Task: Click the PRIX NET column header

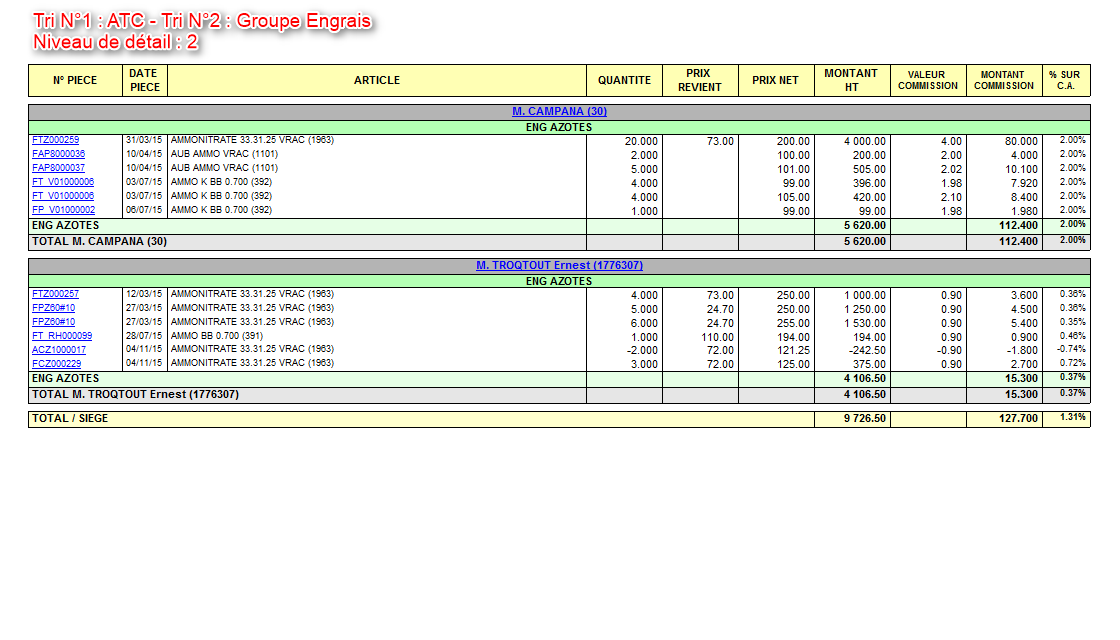Action: 775,81
